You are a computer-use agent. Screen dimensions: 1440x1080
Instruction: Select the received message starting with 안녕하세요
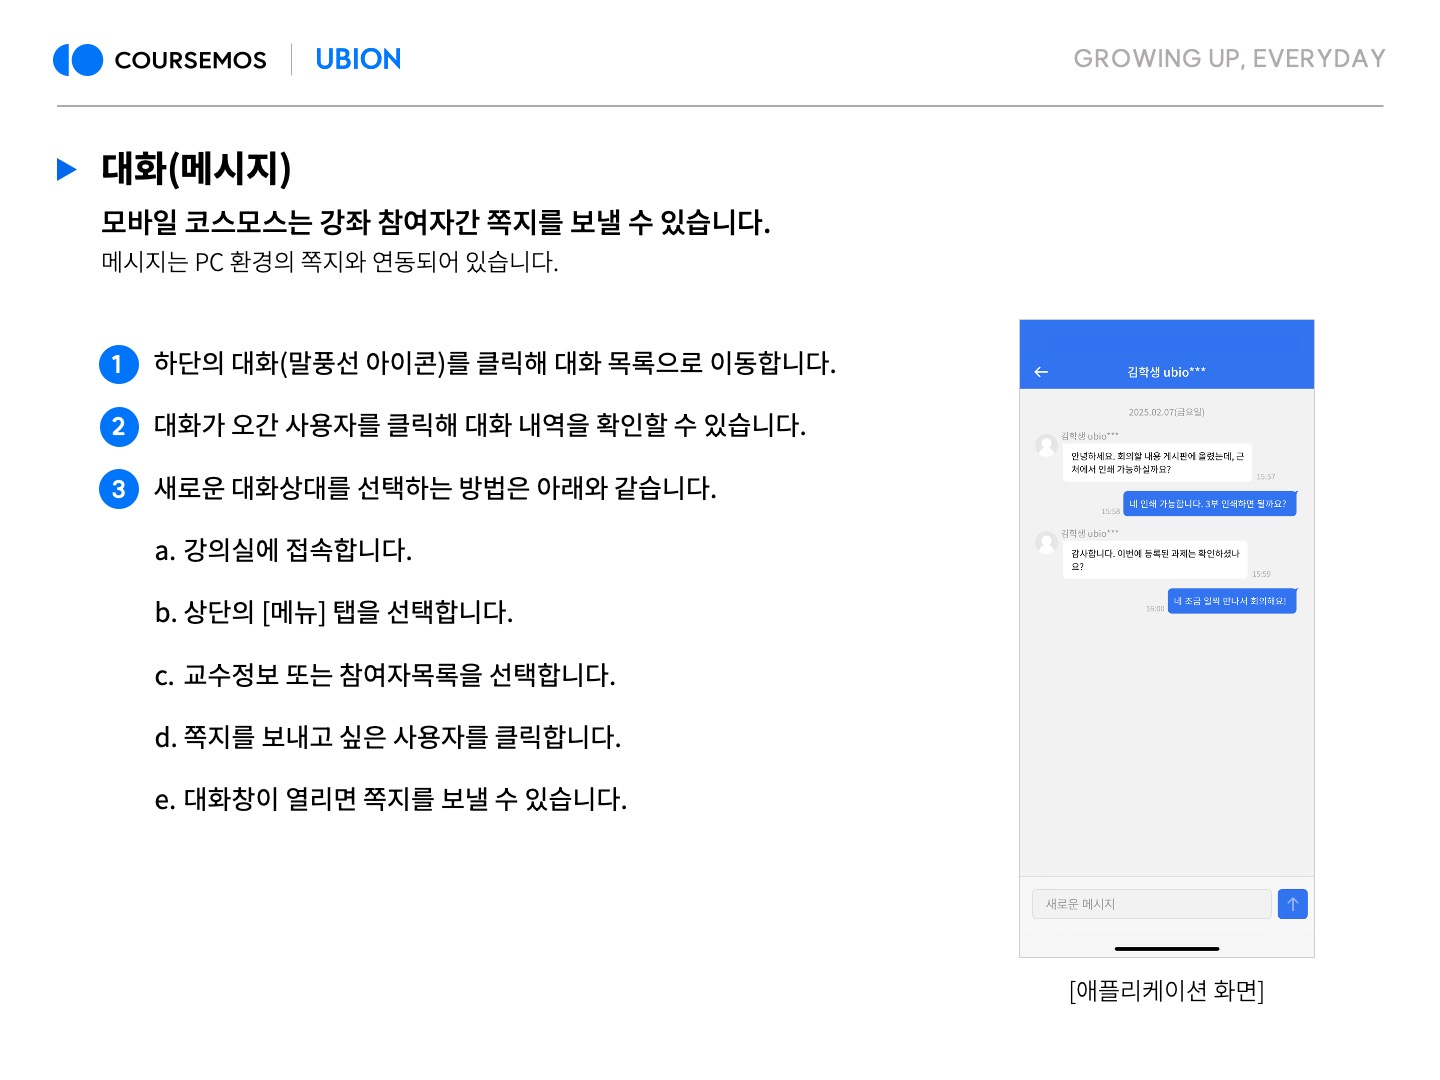[x=1157, y=462]
